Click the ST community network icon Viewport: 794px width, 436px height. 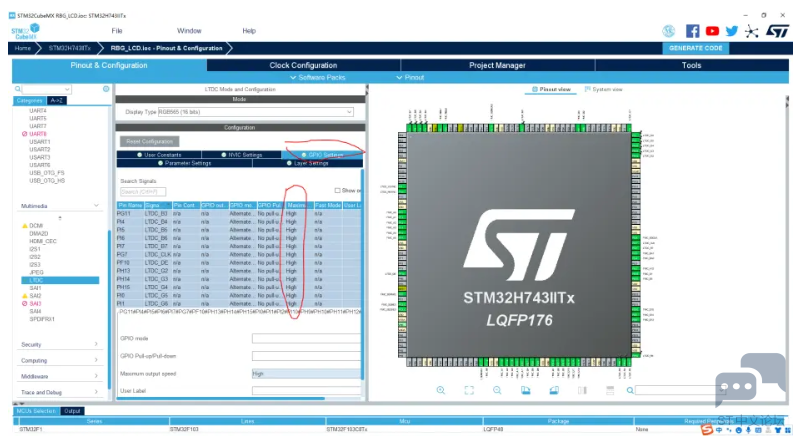click(751, 31)
